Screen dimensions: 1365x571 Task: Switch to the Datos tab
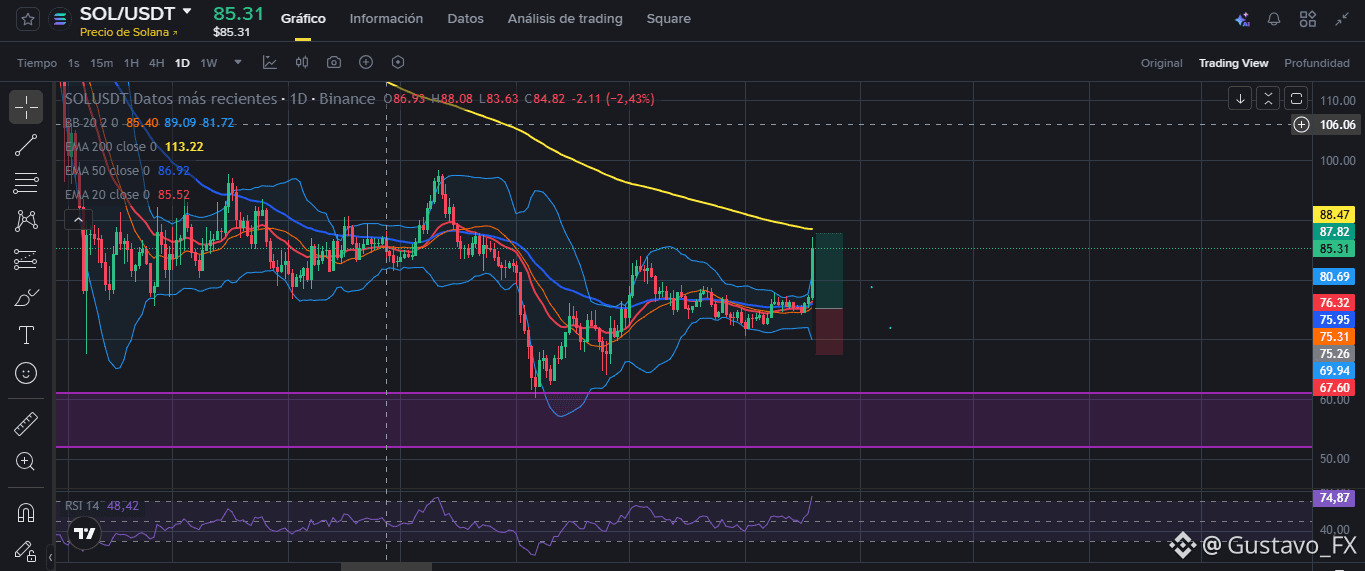(x=465, y=19)
